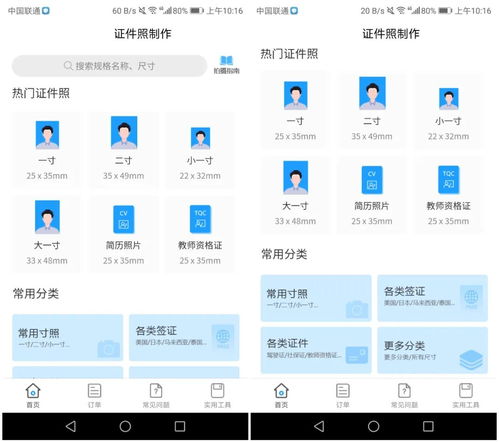
Task: Tap the 简历照片 CV icon in left screen
Action: click(x=124, y=219)
